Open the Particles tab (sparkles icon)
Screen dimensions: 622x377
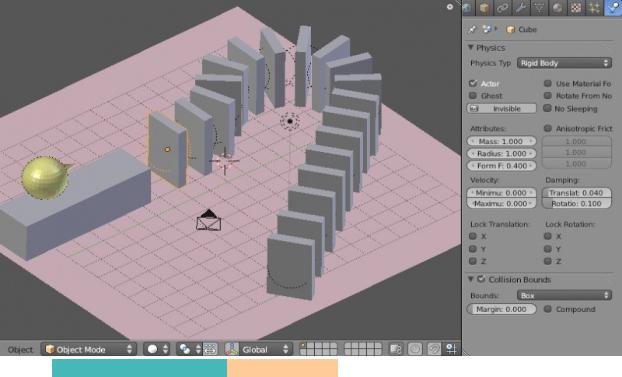594,8
